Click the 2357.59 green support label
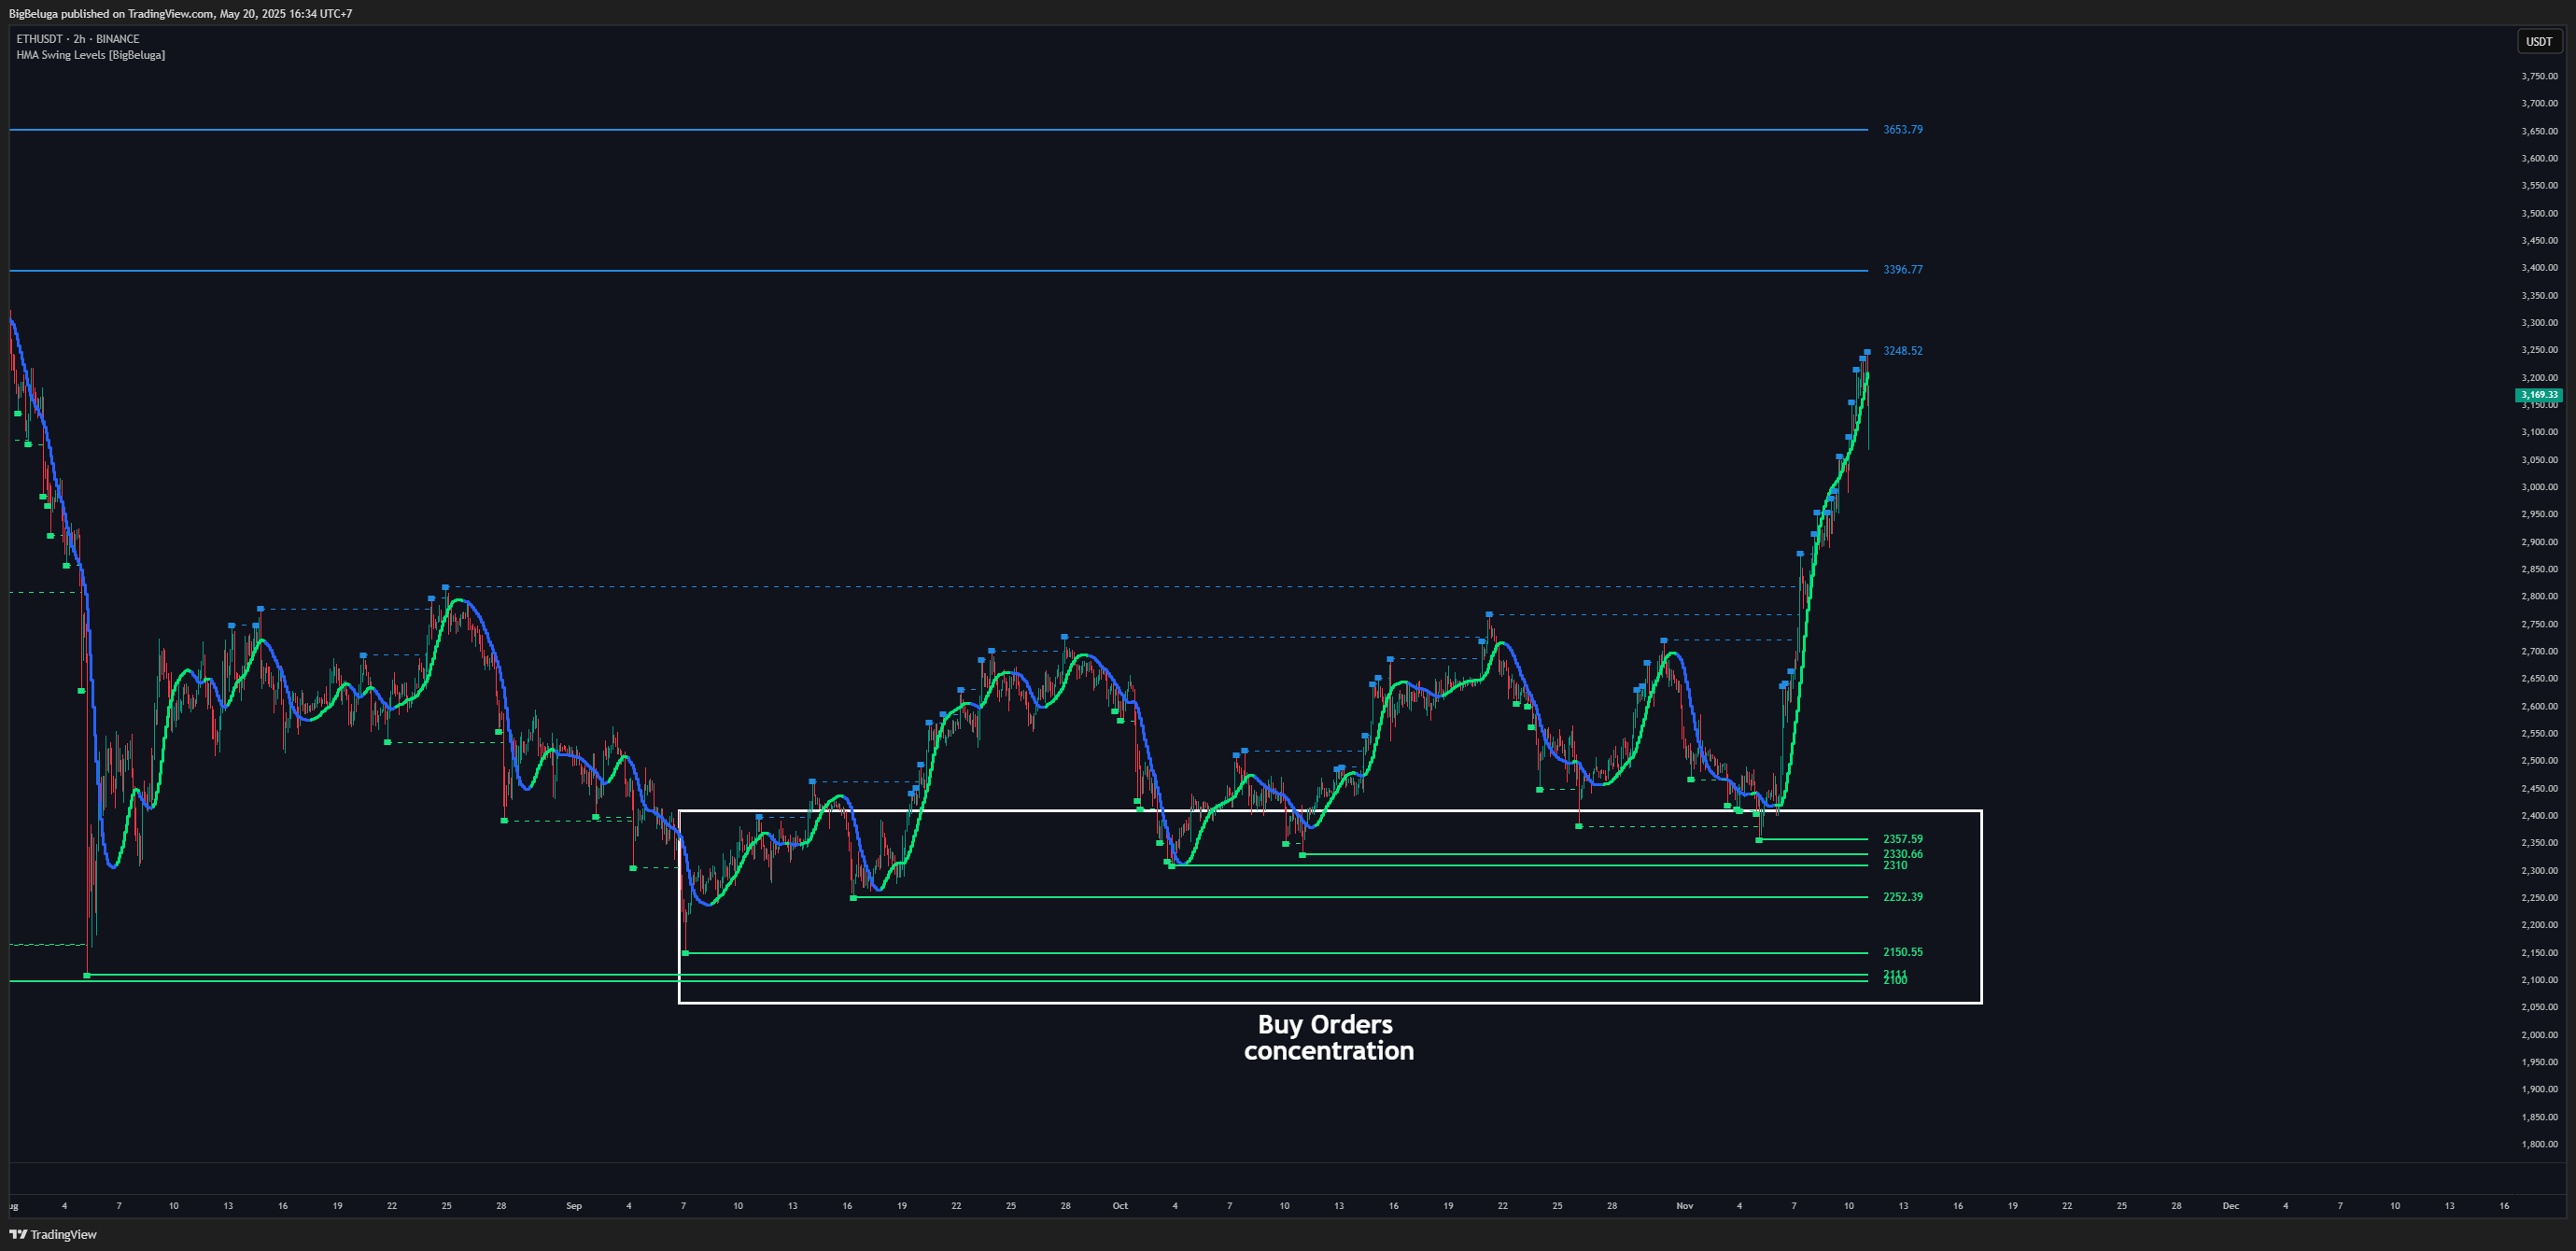Screen dimensions: 2576x1251 pyautogui.click(x=1902, y=840)
